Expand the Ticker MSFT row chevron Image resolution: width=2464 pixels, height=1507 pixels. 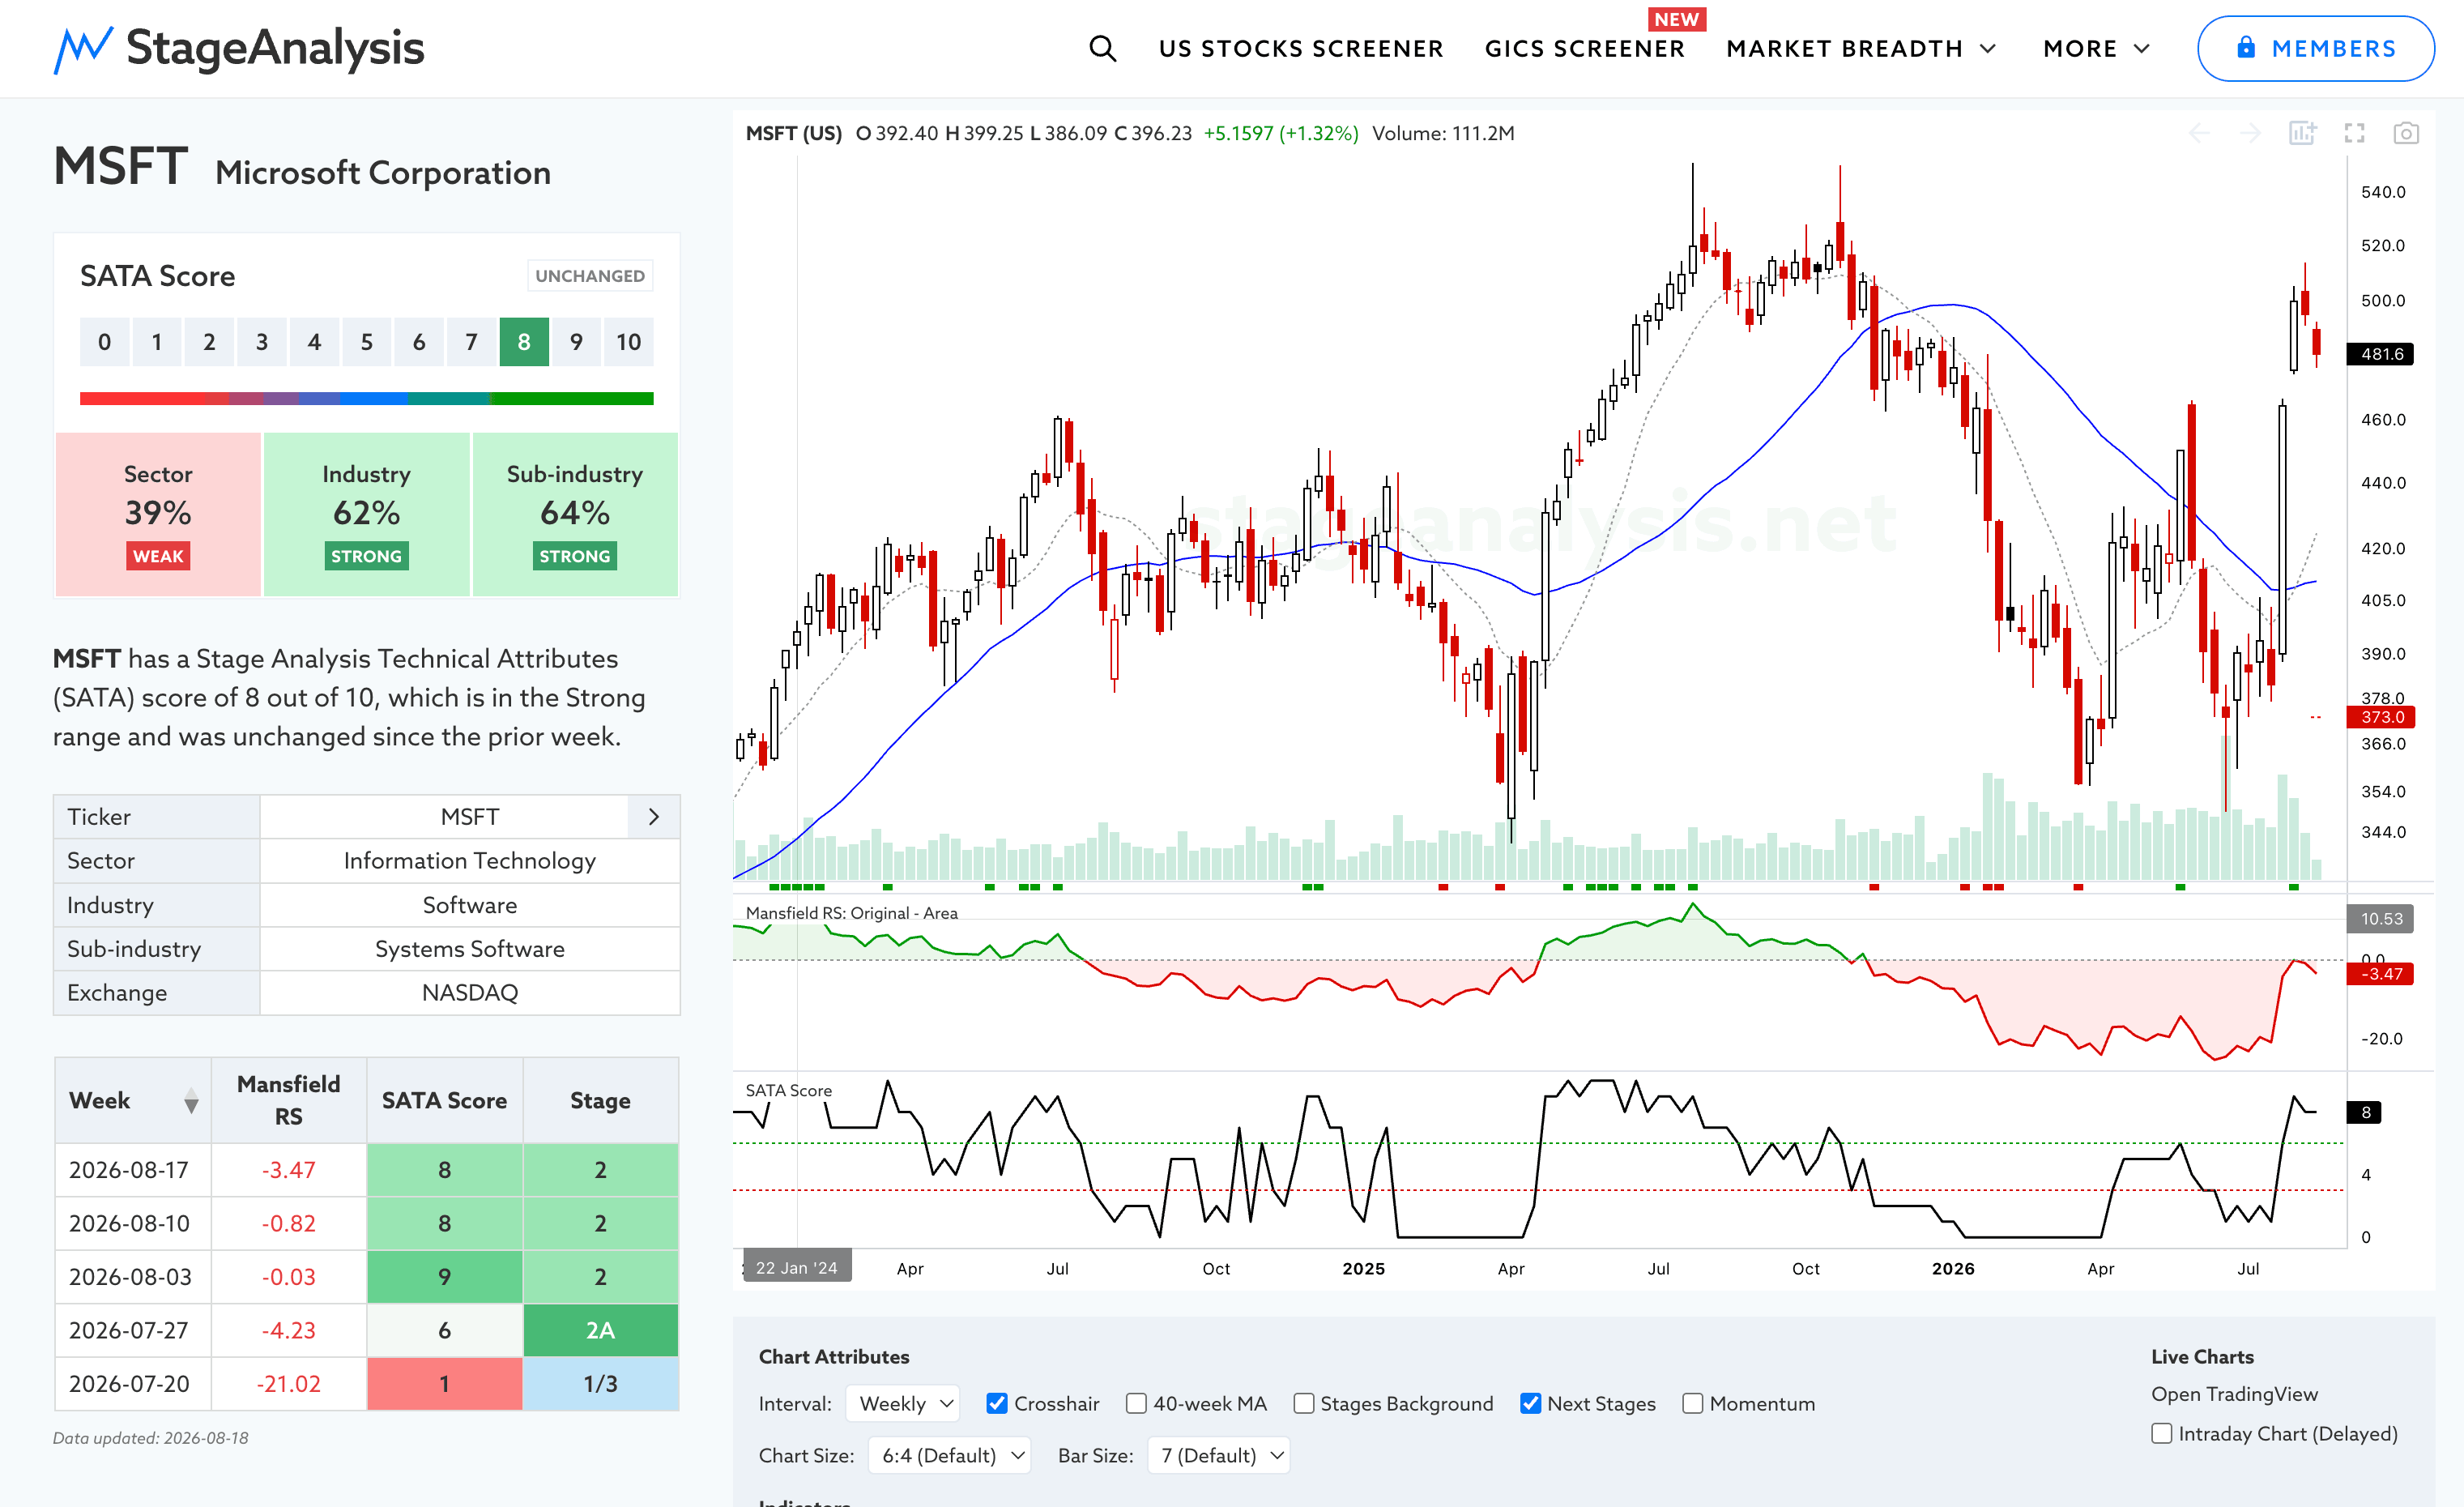pyautogui.click(x=654, y=817)
